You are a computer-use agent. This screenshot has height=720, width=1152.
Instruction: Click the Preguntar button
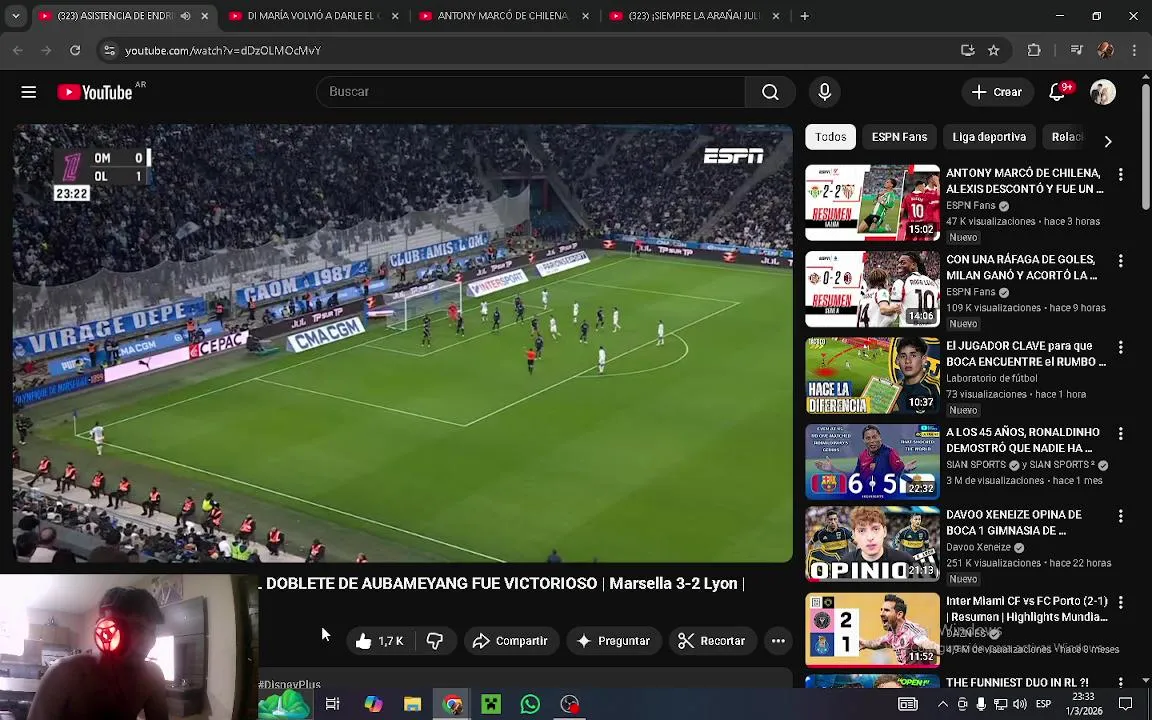(613, 641)
